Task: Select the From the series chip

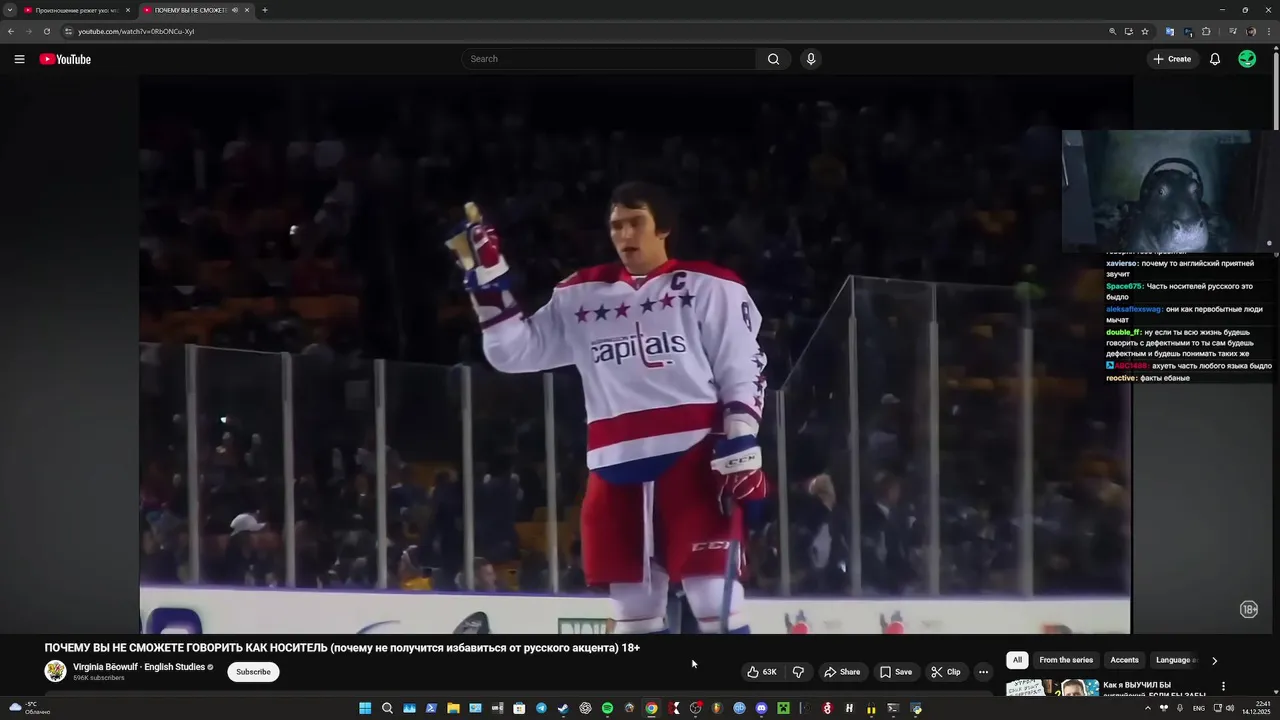Action: [1066, 660]
